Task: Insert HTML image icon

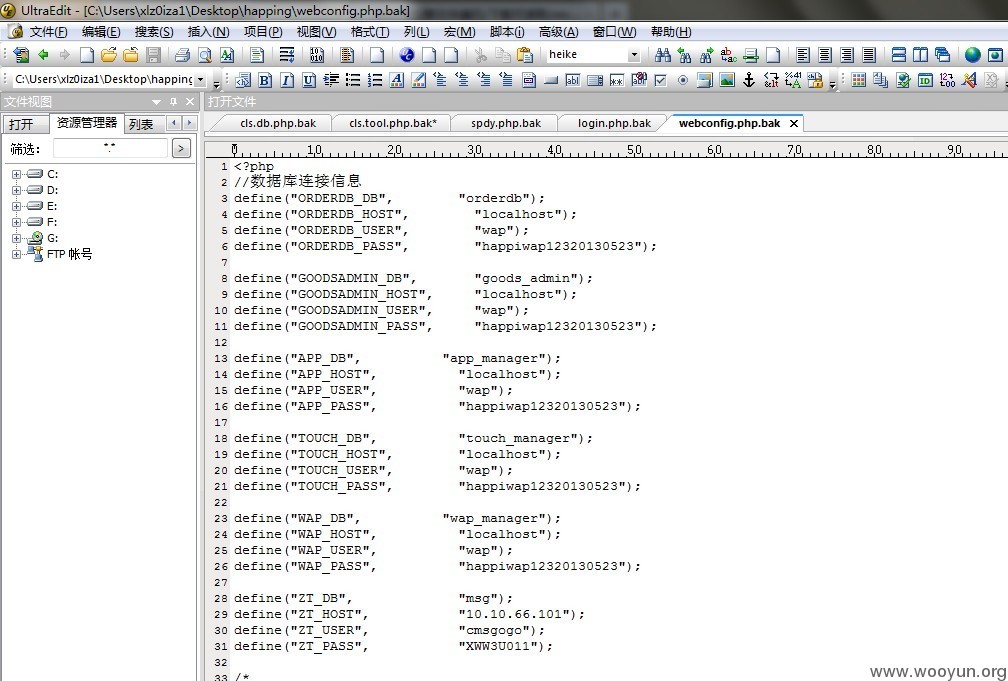Action: pos(727,80)
